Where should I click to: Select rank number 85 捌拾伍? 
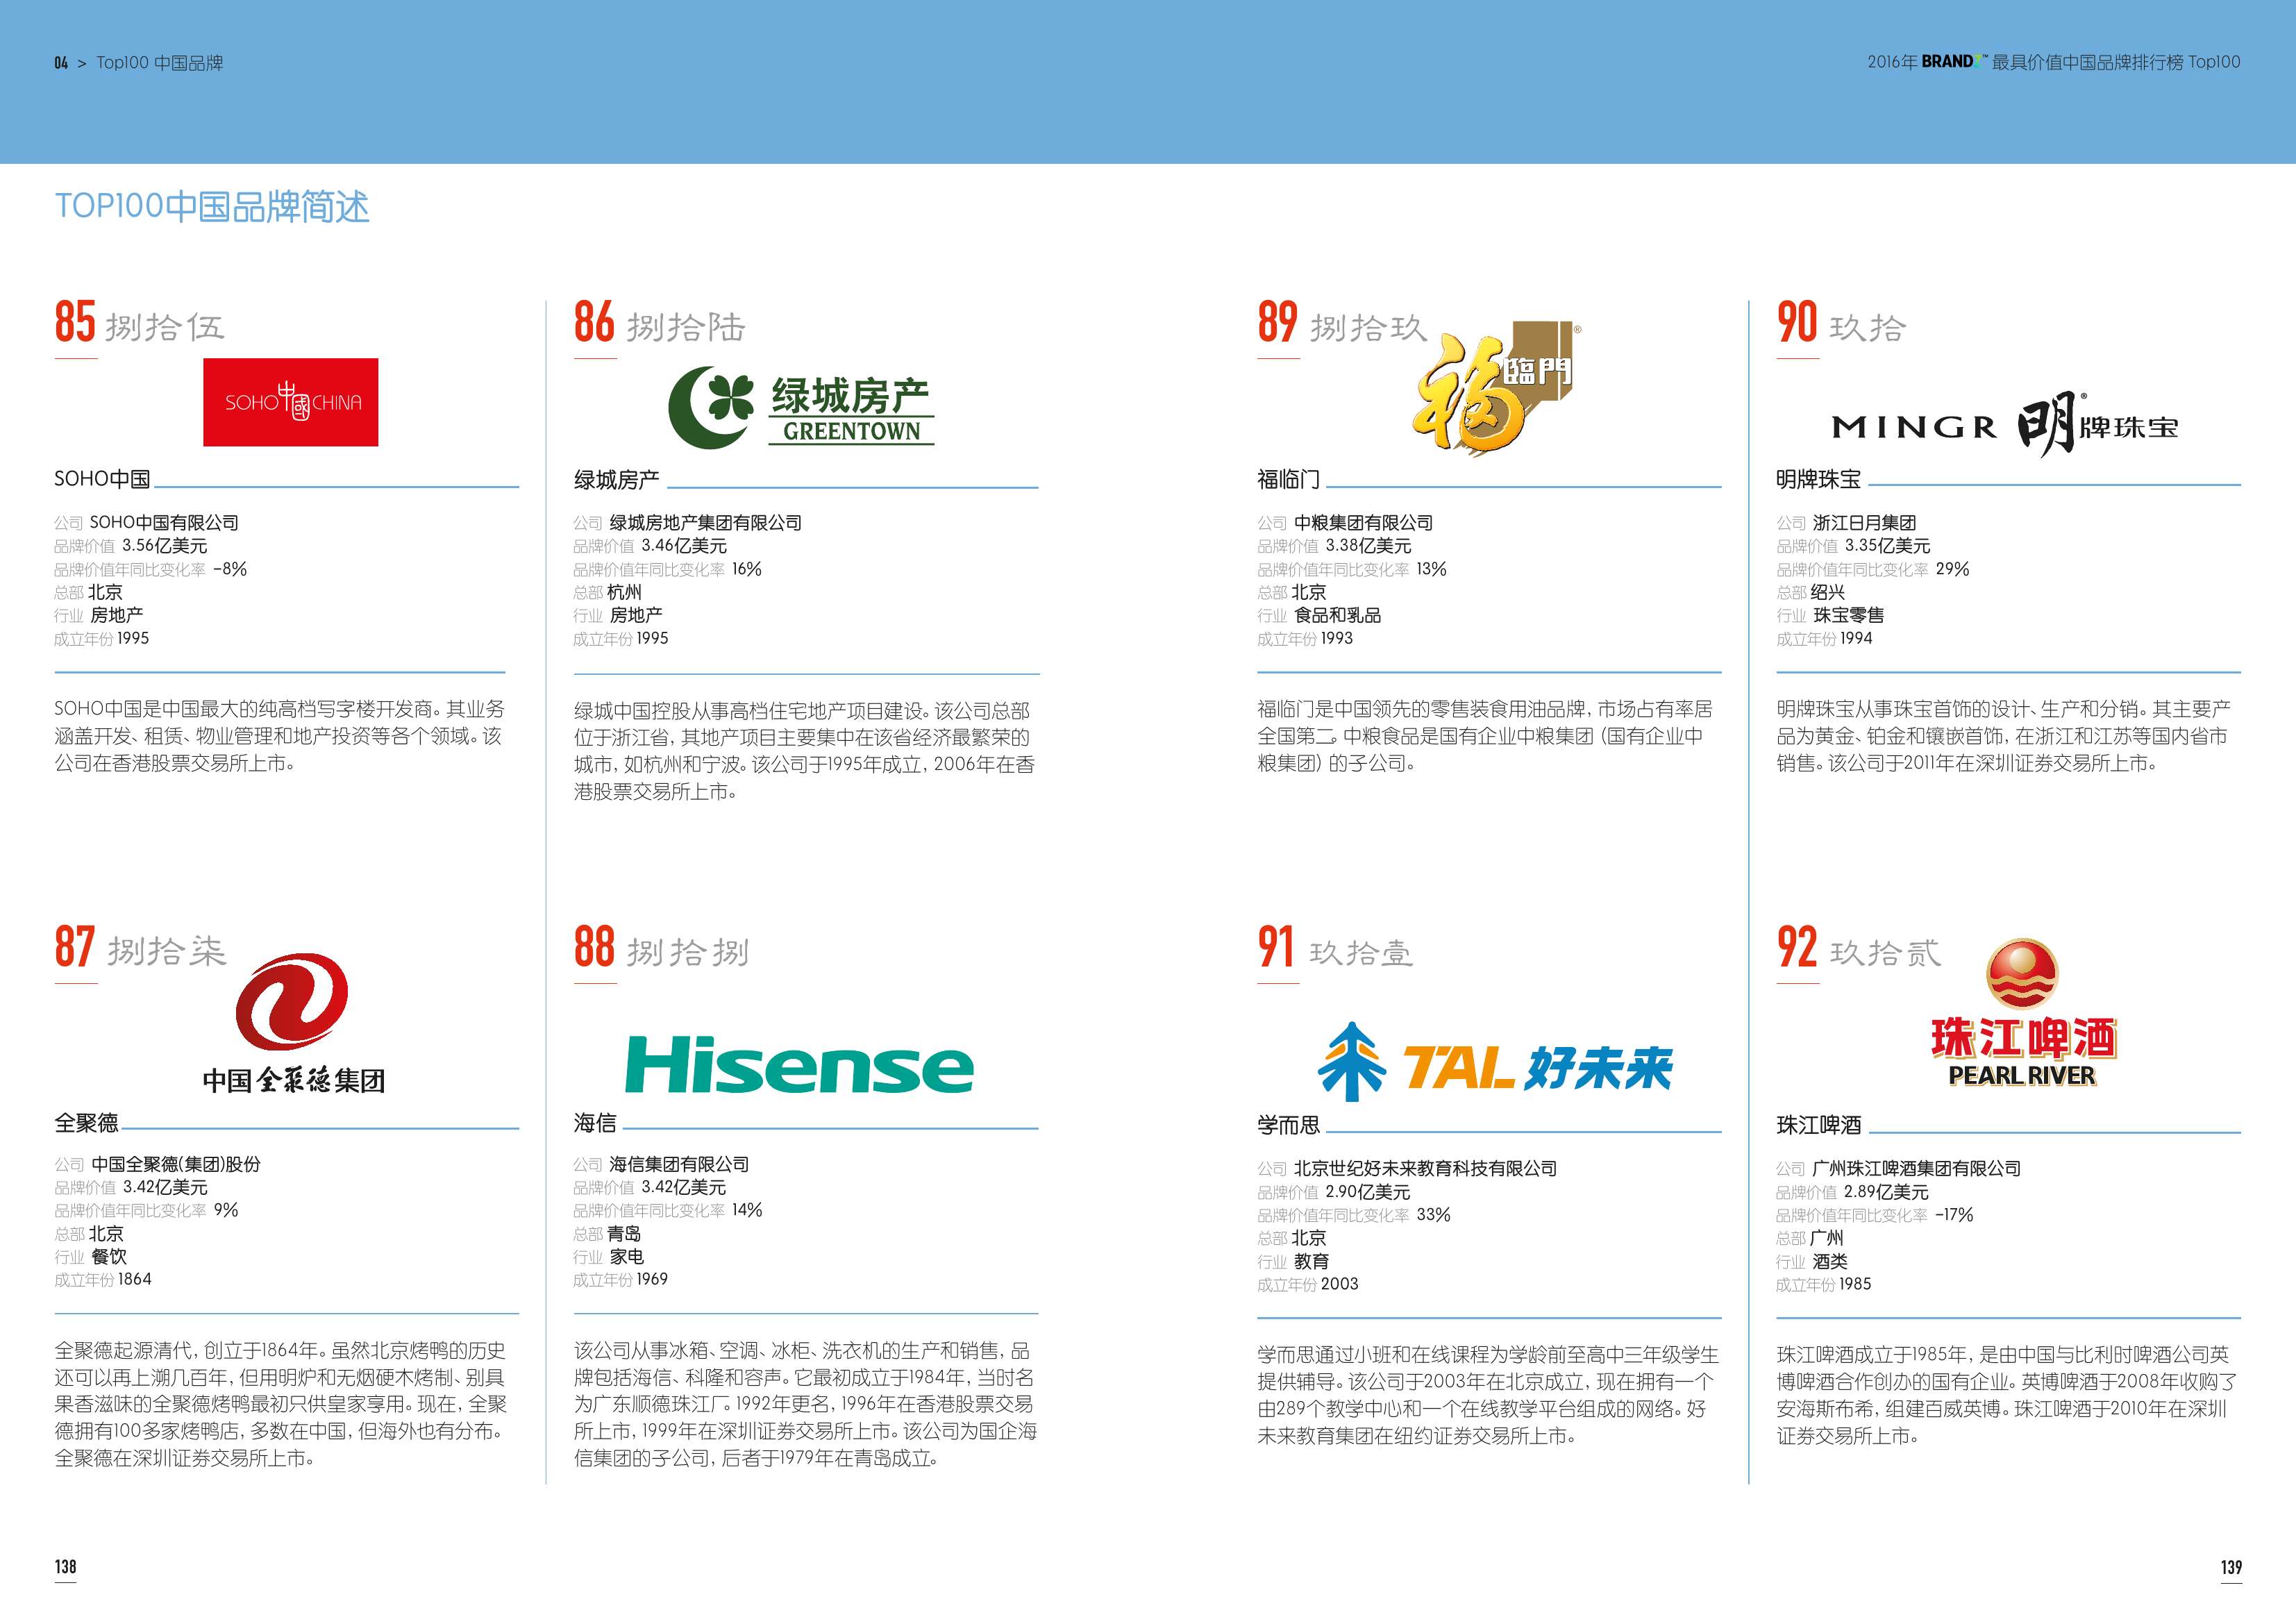tap(140, 323)
